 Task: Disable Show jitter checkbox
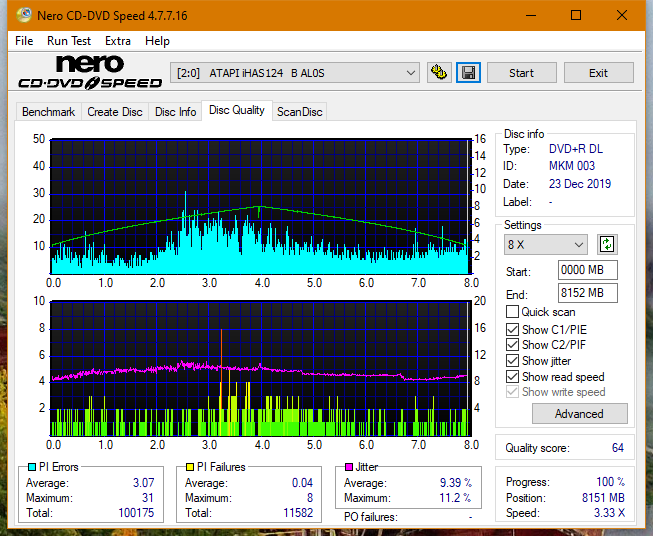(x=512, y=361)
